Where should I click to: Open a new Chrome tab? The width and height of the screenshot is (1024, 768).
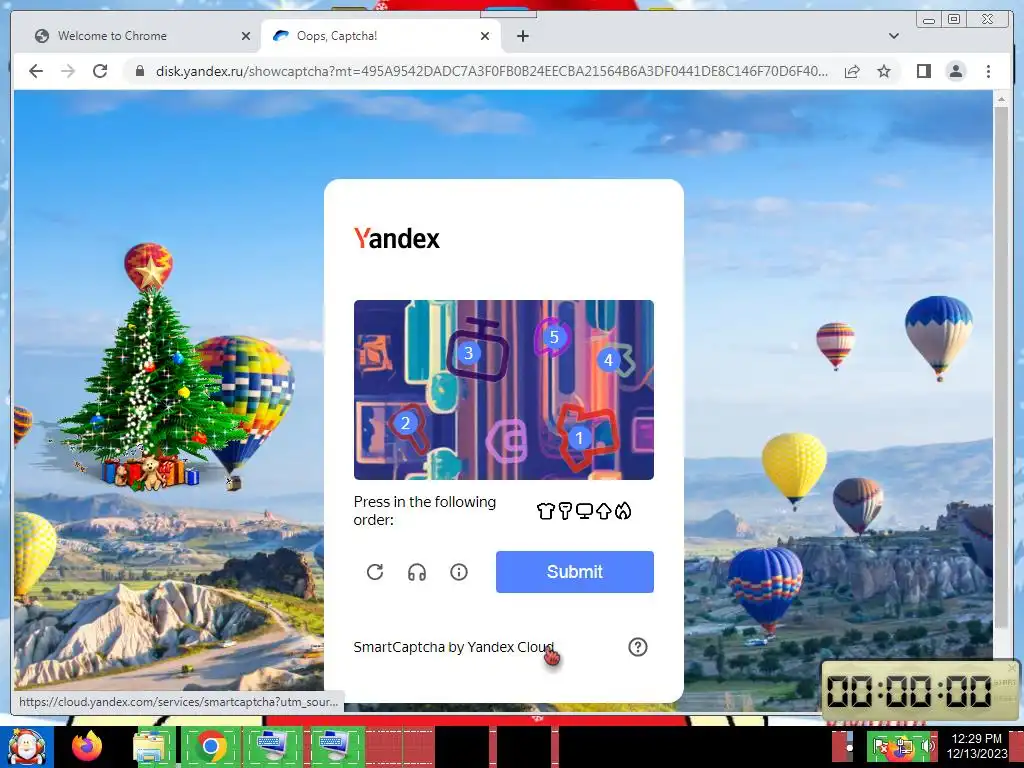coord(522,36)
